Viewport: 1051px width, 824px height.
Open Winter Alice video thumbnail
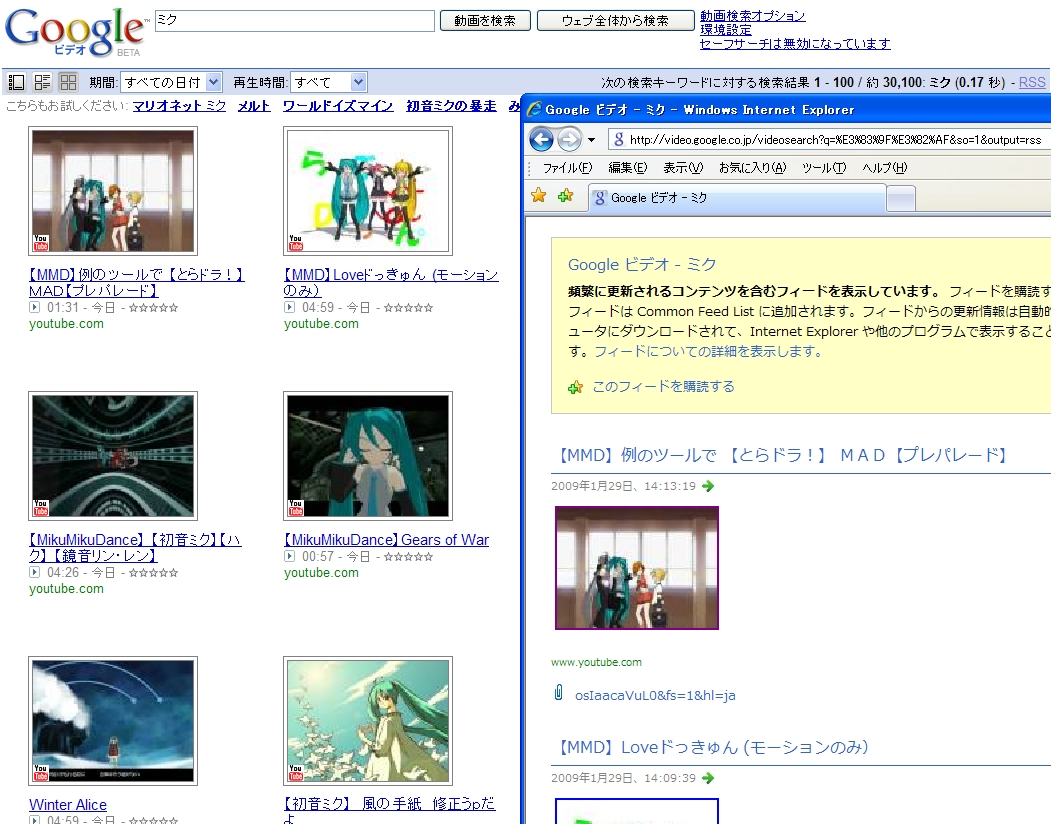(113, 721)
